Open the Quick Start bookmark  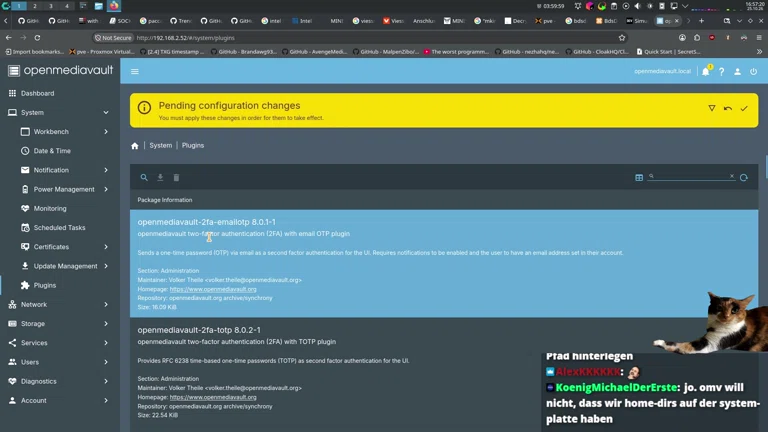[x=669, y=51]
